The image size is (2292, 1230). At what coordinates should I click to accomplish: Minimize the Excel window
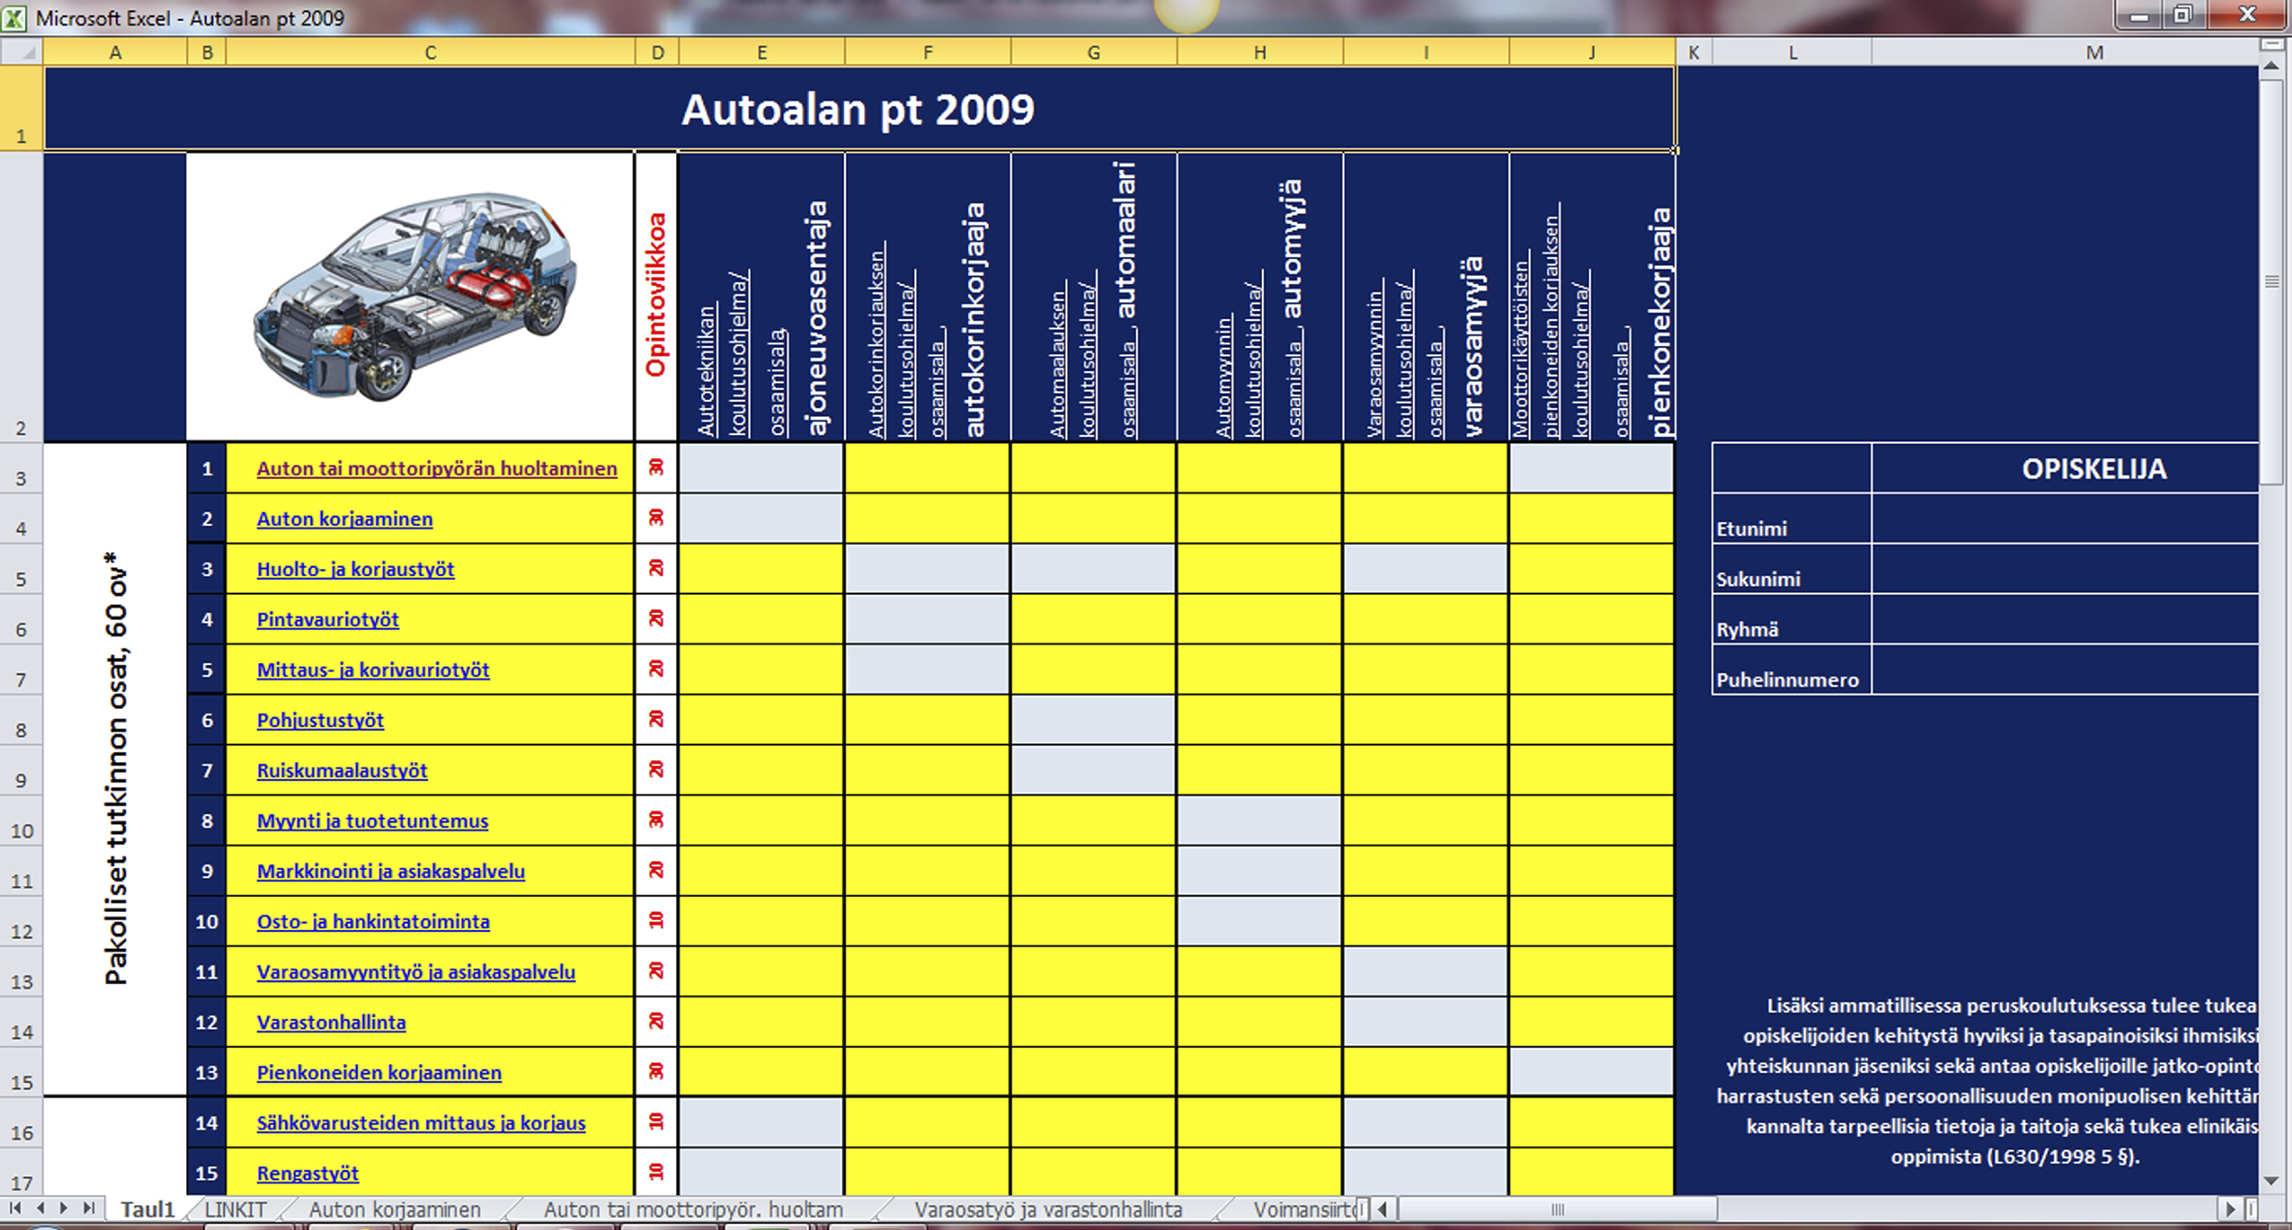2139,14
